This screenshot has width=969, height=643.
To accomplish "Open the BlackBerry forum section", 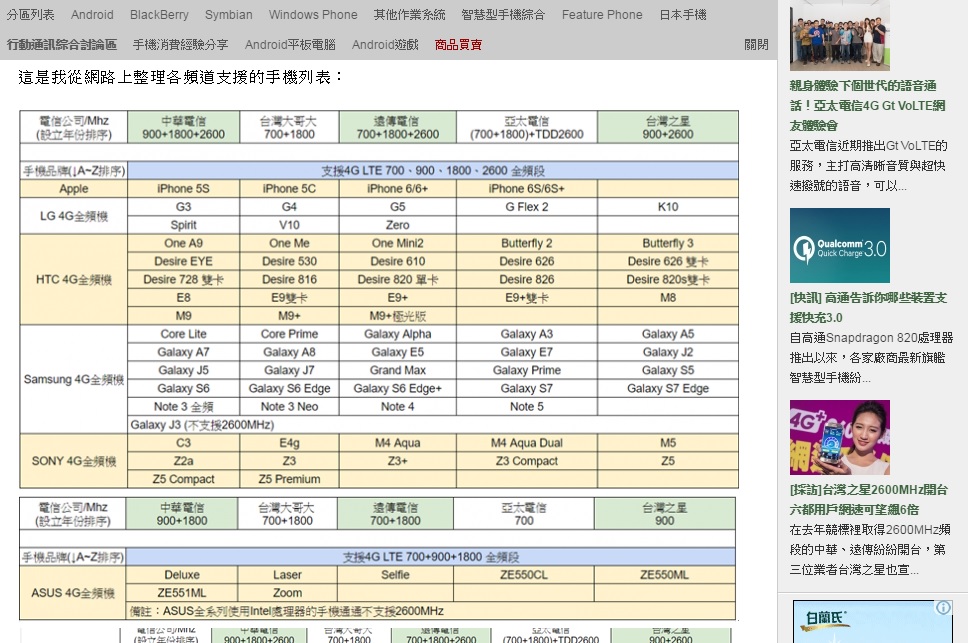I will tap(159, 14).
